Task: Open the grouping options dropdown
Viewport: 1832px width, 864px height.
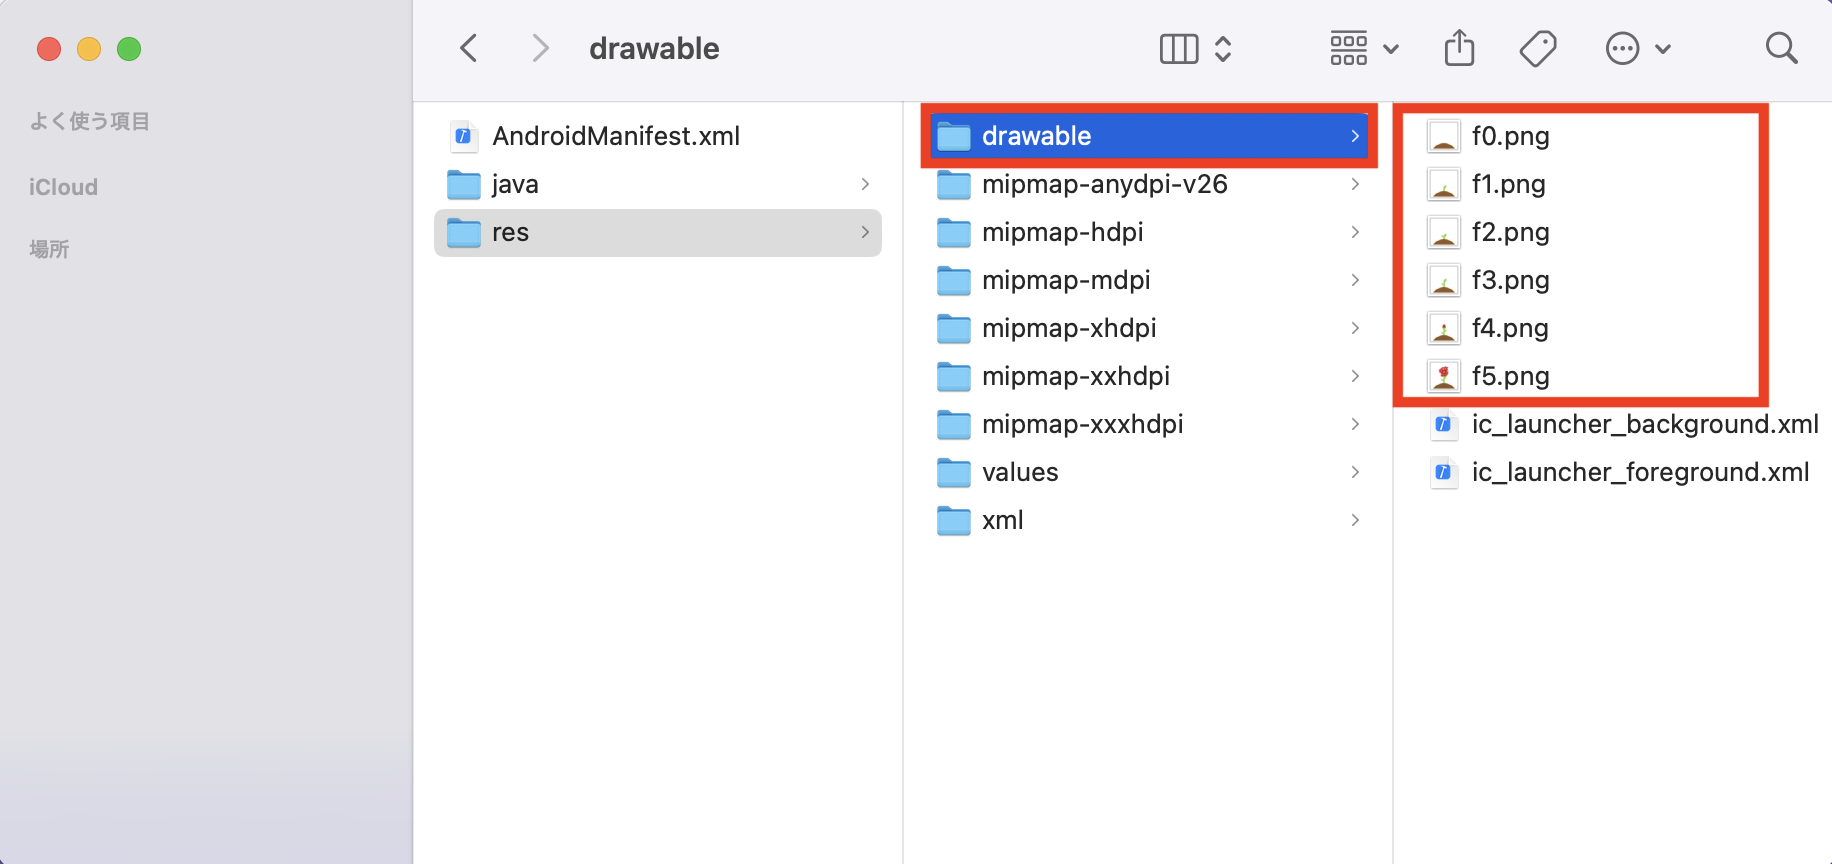Action: click(1364, 48)
